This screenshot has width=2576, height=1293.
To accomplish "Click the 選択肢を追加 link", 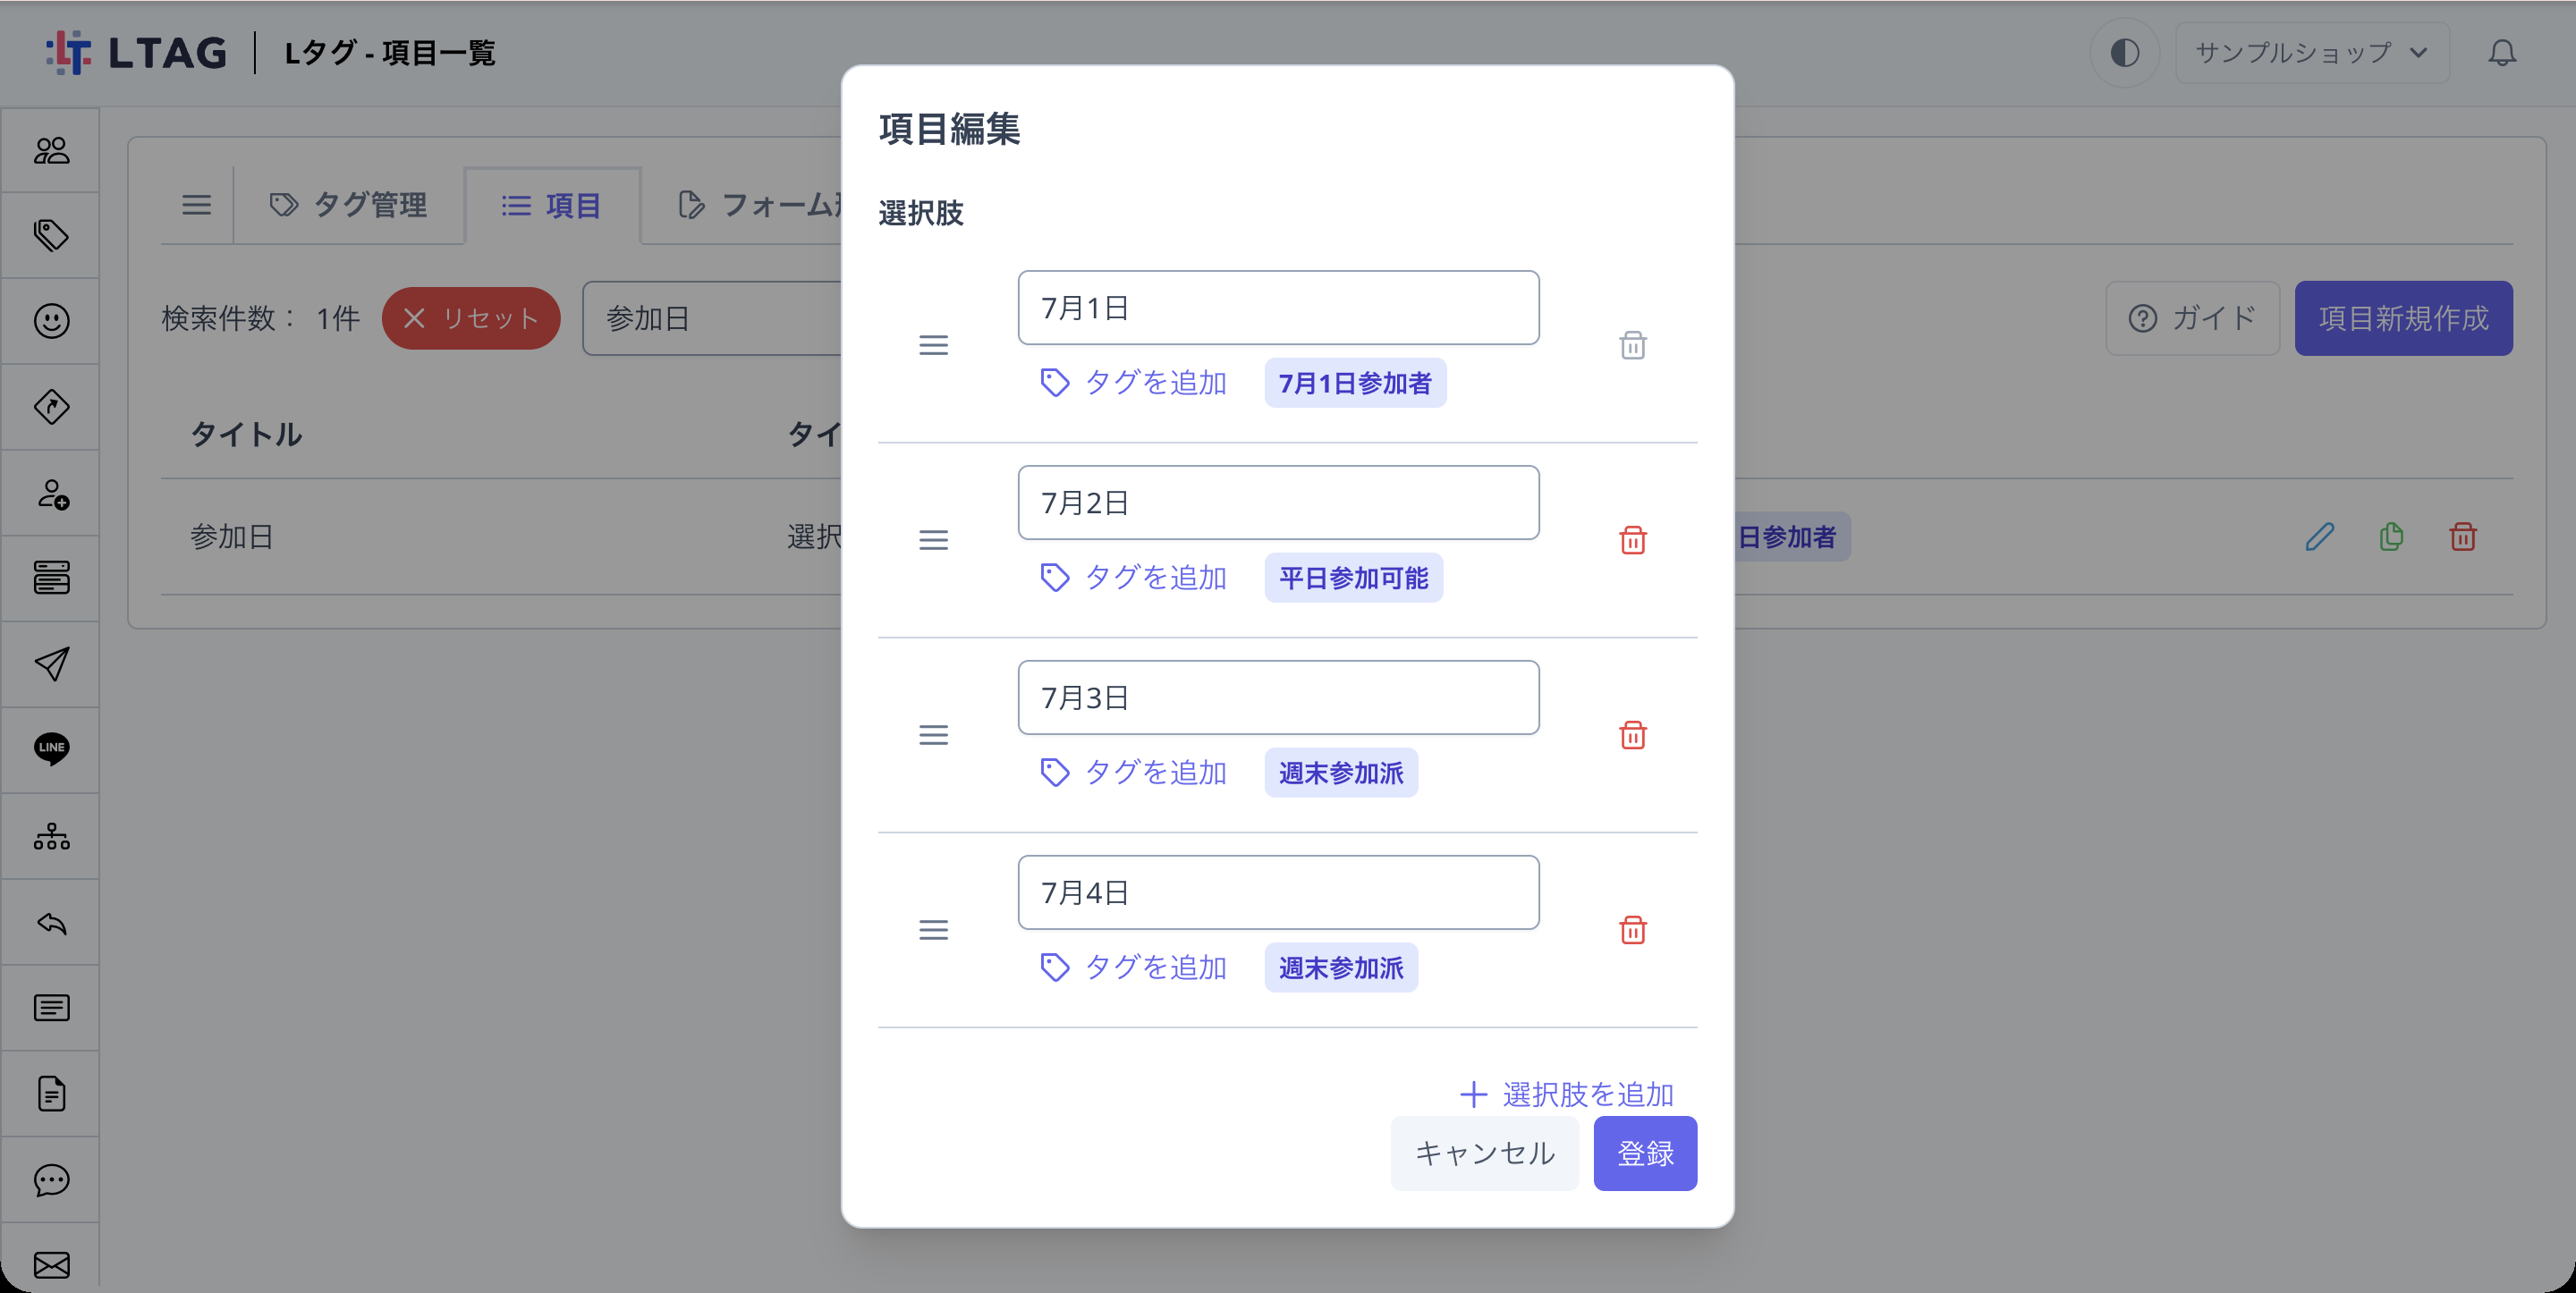I will (1567, 1094).
